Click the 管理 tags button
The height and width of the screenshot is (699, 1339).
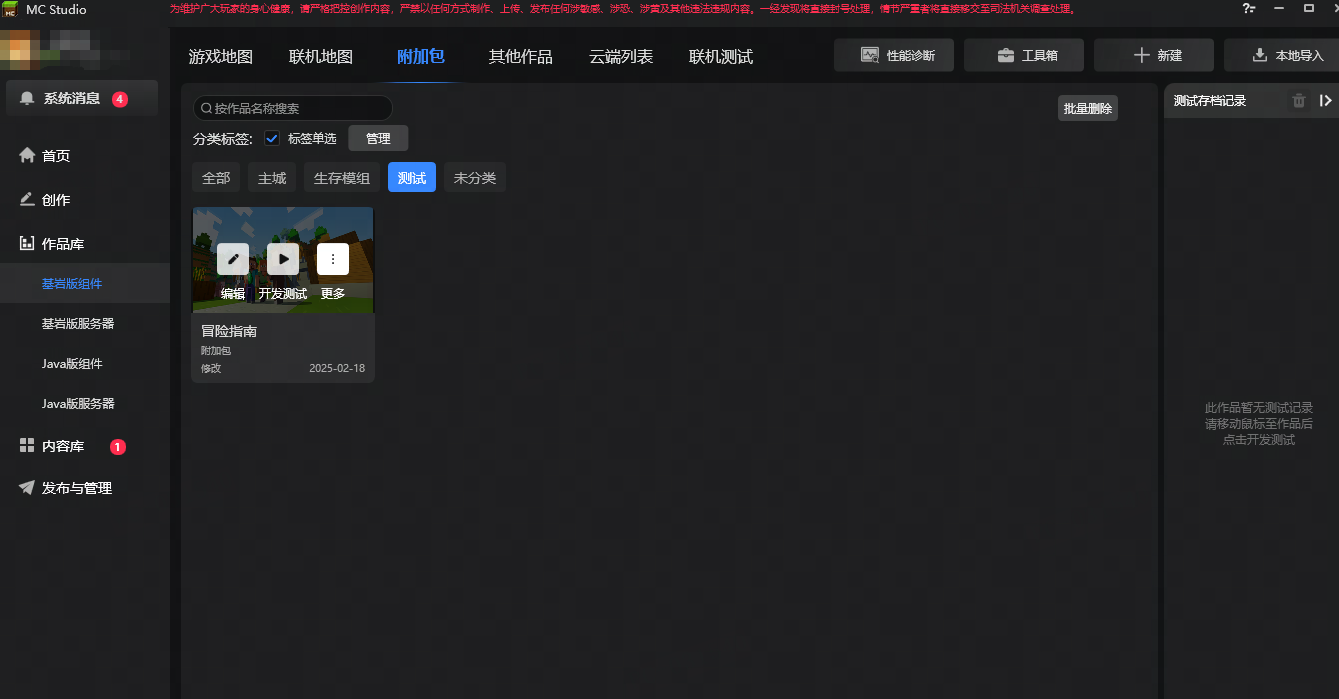(x=378, y=138)
